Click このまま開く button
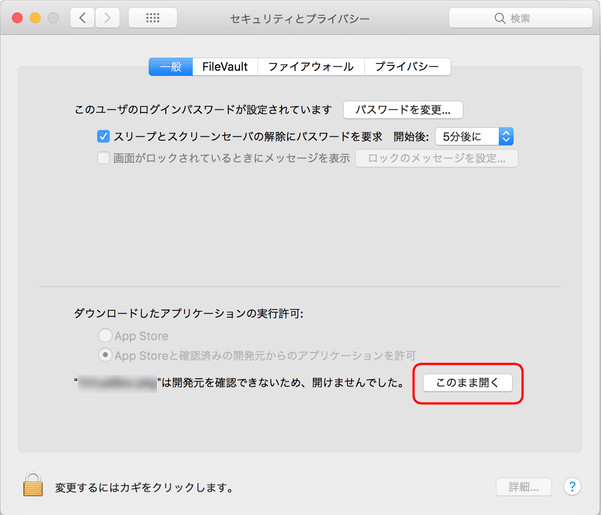Viewport: 602px width, 515px height. pos(468,383)
